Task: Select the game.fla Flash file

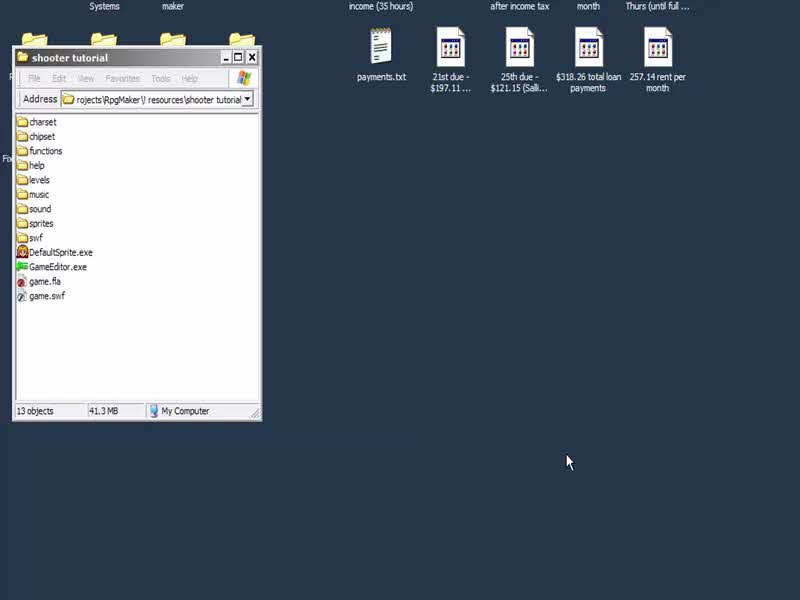Action: point(44,282)
